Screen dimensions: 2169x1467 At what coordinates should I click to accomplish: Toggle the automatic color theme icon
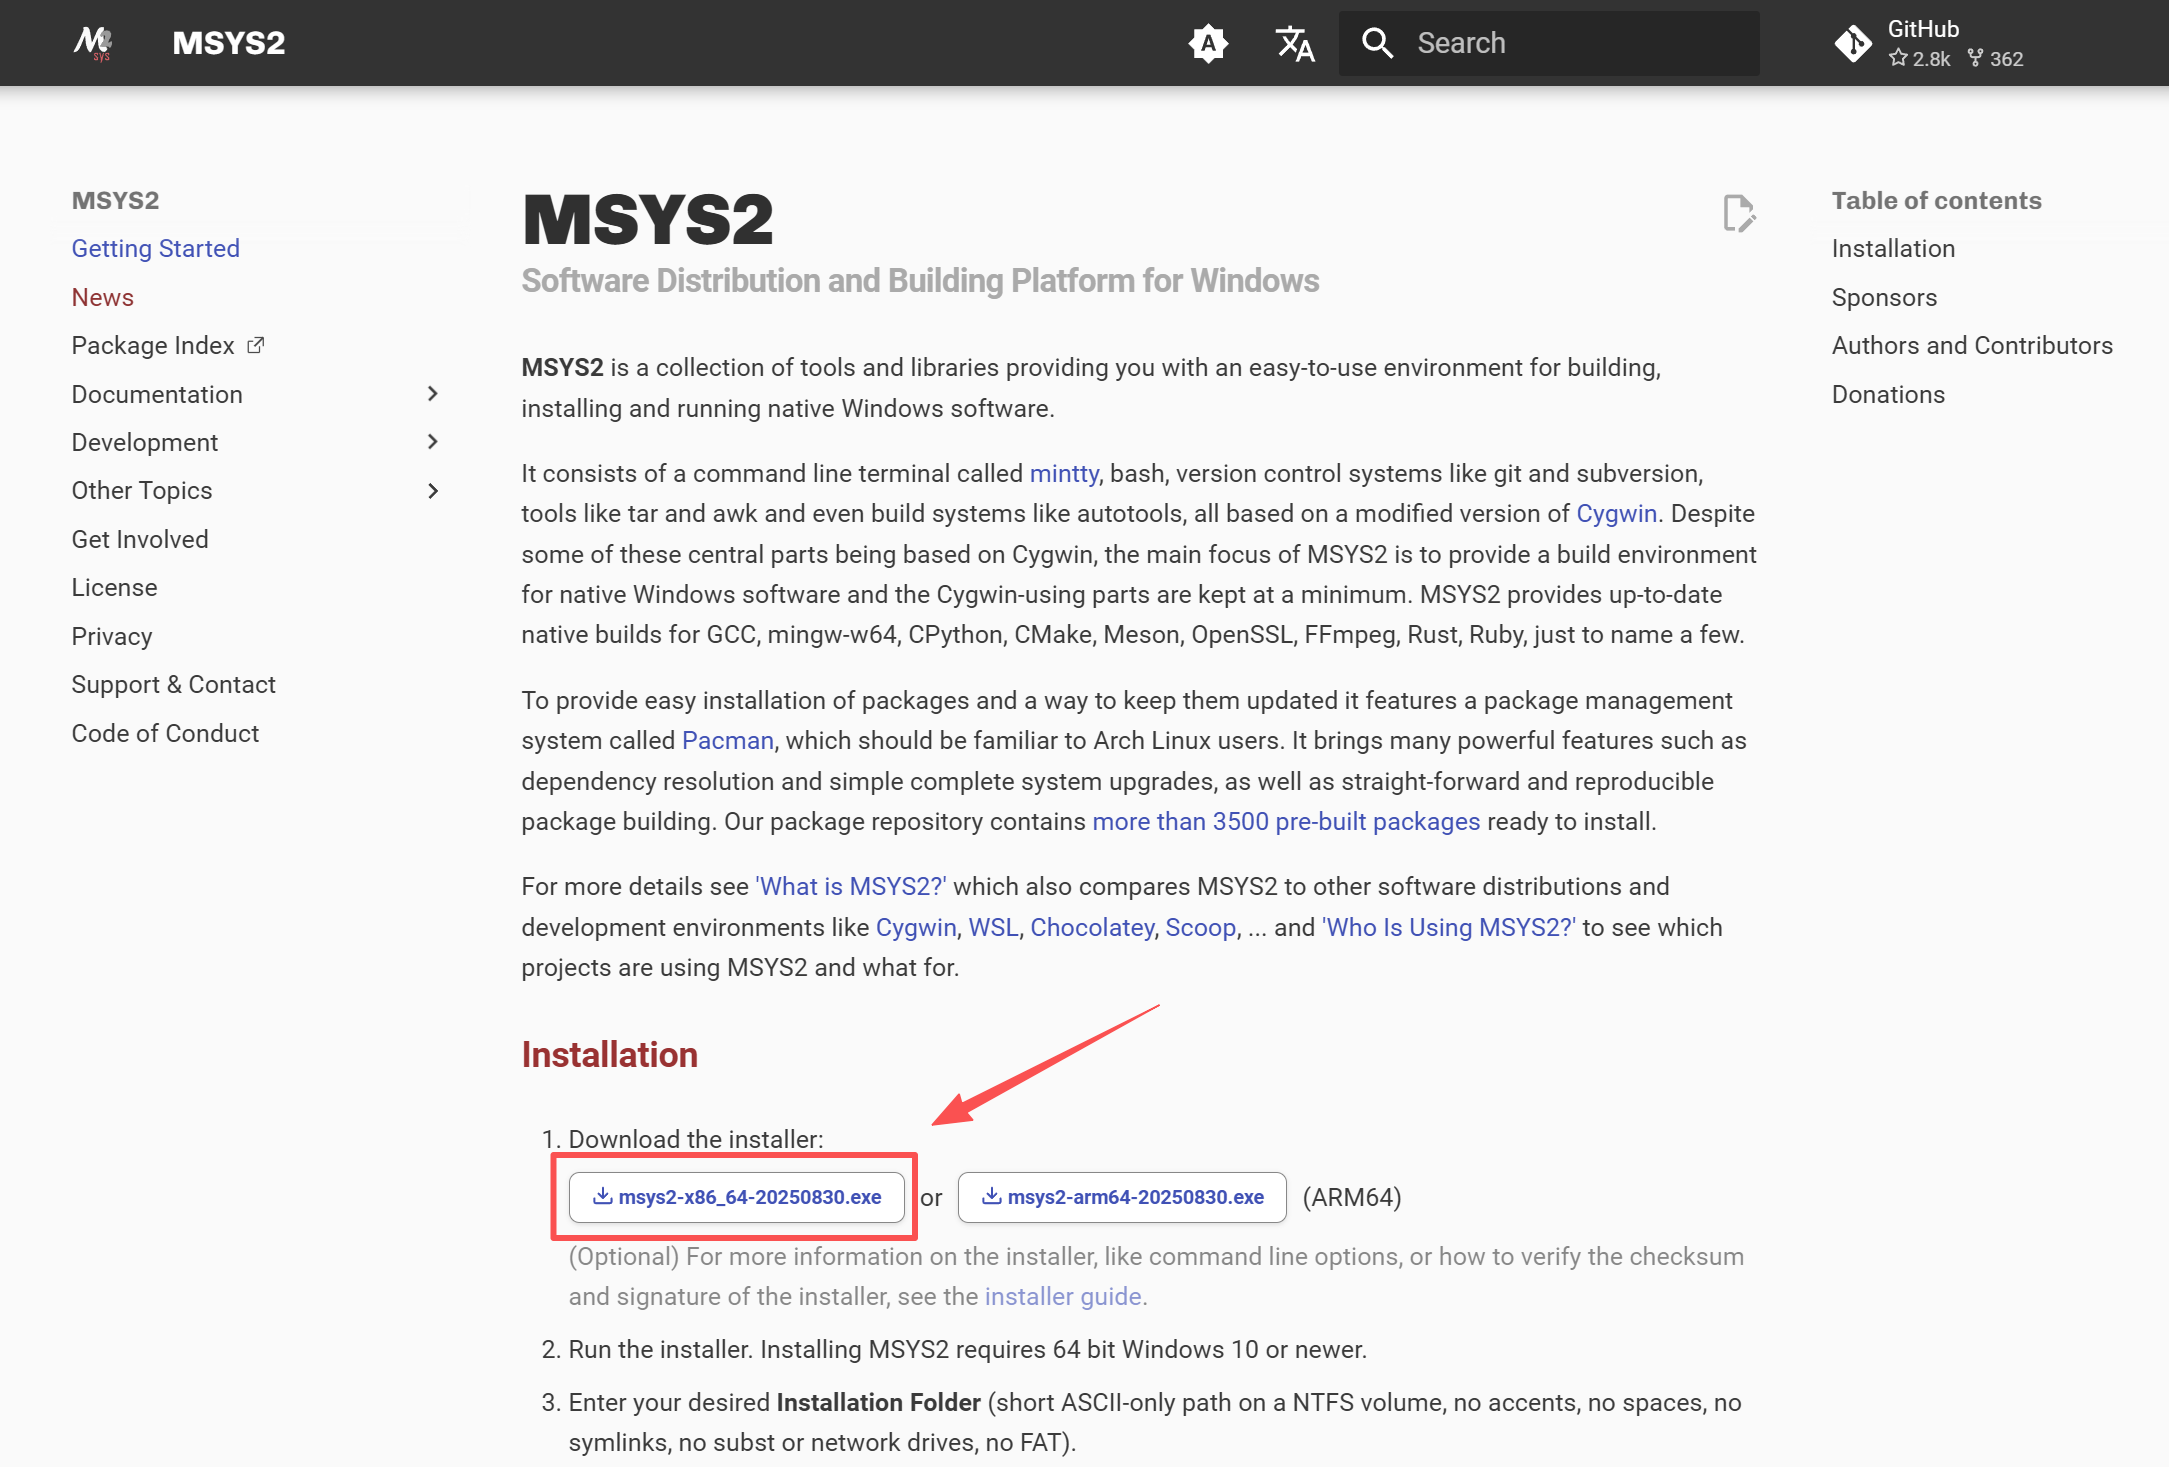[1208, 43]
